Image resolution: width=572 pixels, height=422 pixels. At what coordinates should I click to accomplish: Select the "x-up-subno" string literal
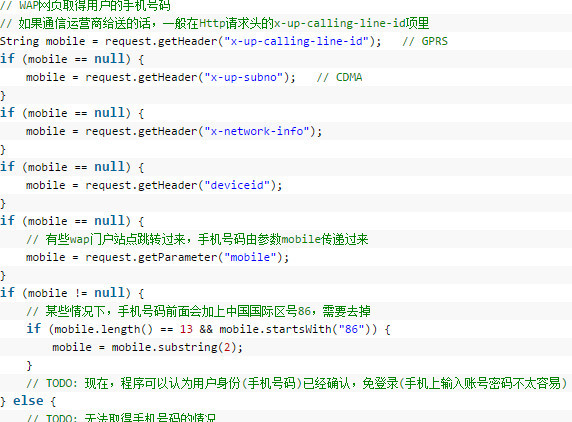(x=244, y=77)
